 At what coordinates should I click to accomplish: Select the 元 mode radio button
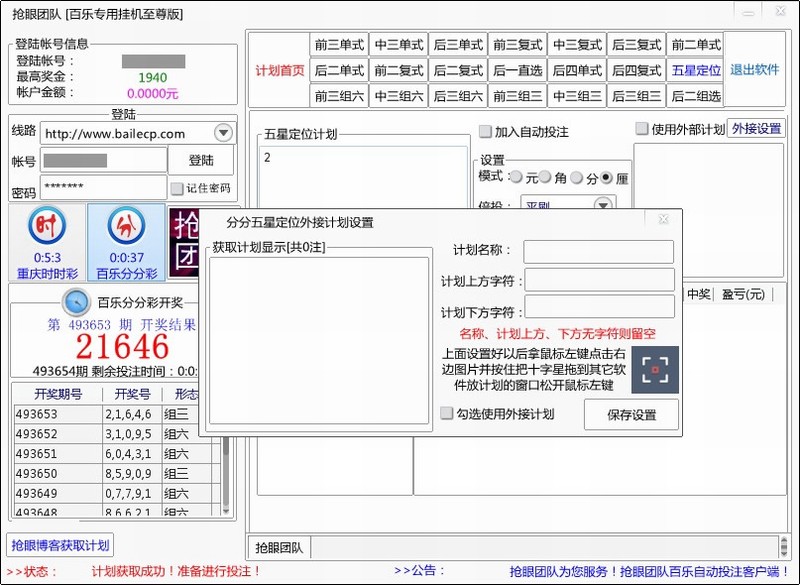pos(516,177)
